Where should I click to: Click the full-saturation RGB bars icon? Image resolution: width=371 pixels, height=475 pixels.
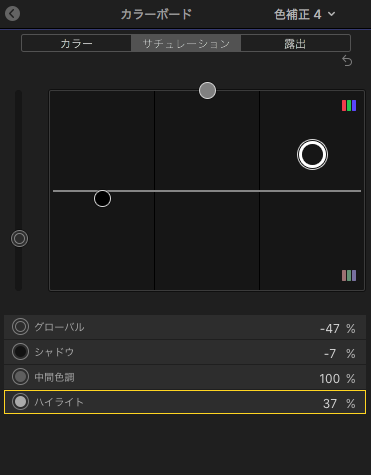coord(349,106)
